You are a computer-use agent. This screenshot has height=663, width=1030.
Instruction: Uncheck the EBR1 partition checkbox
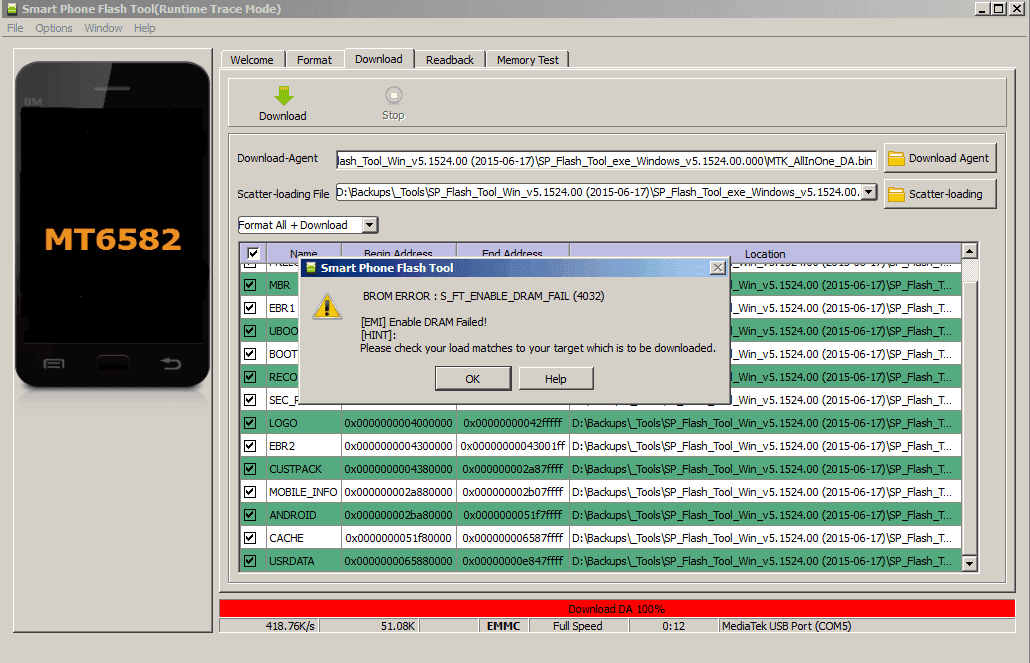(250, 308)
